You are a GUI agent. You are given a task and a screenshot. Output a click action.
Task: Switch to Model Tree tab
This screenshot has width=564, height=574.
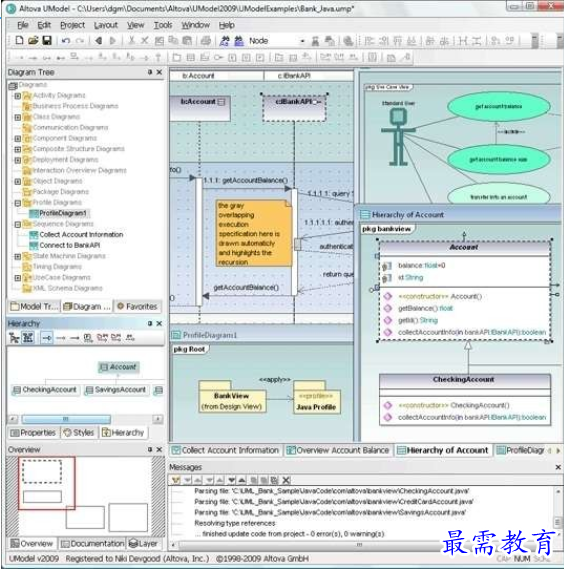(x=34, y=306)
